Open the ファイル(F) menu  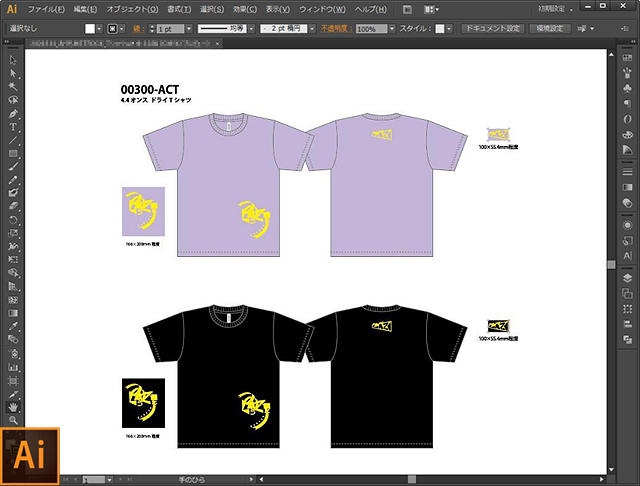pos(48,8)
